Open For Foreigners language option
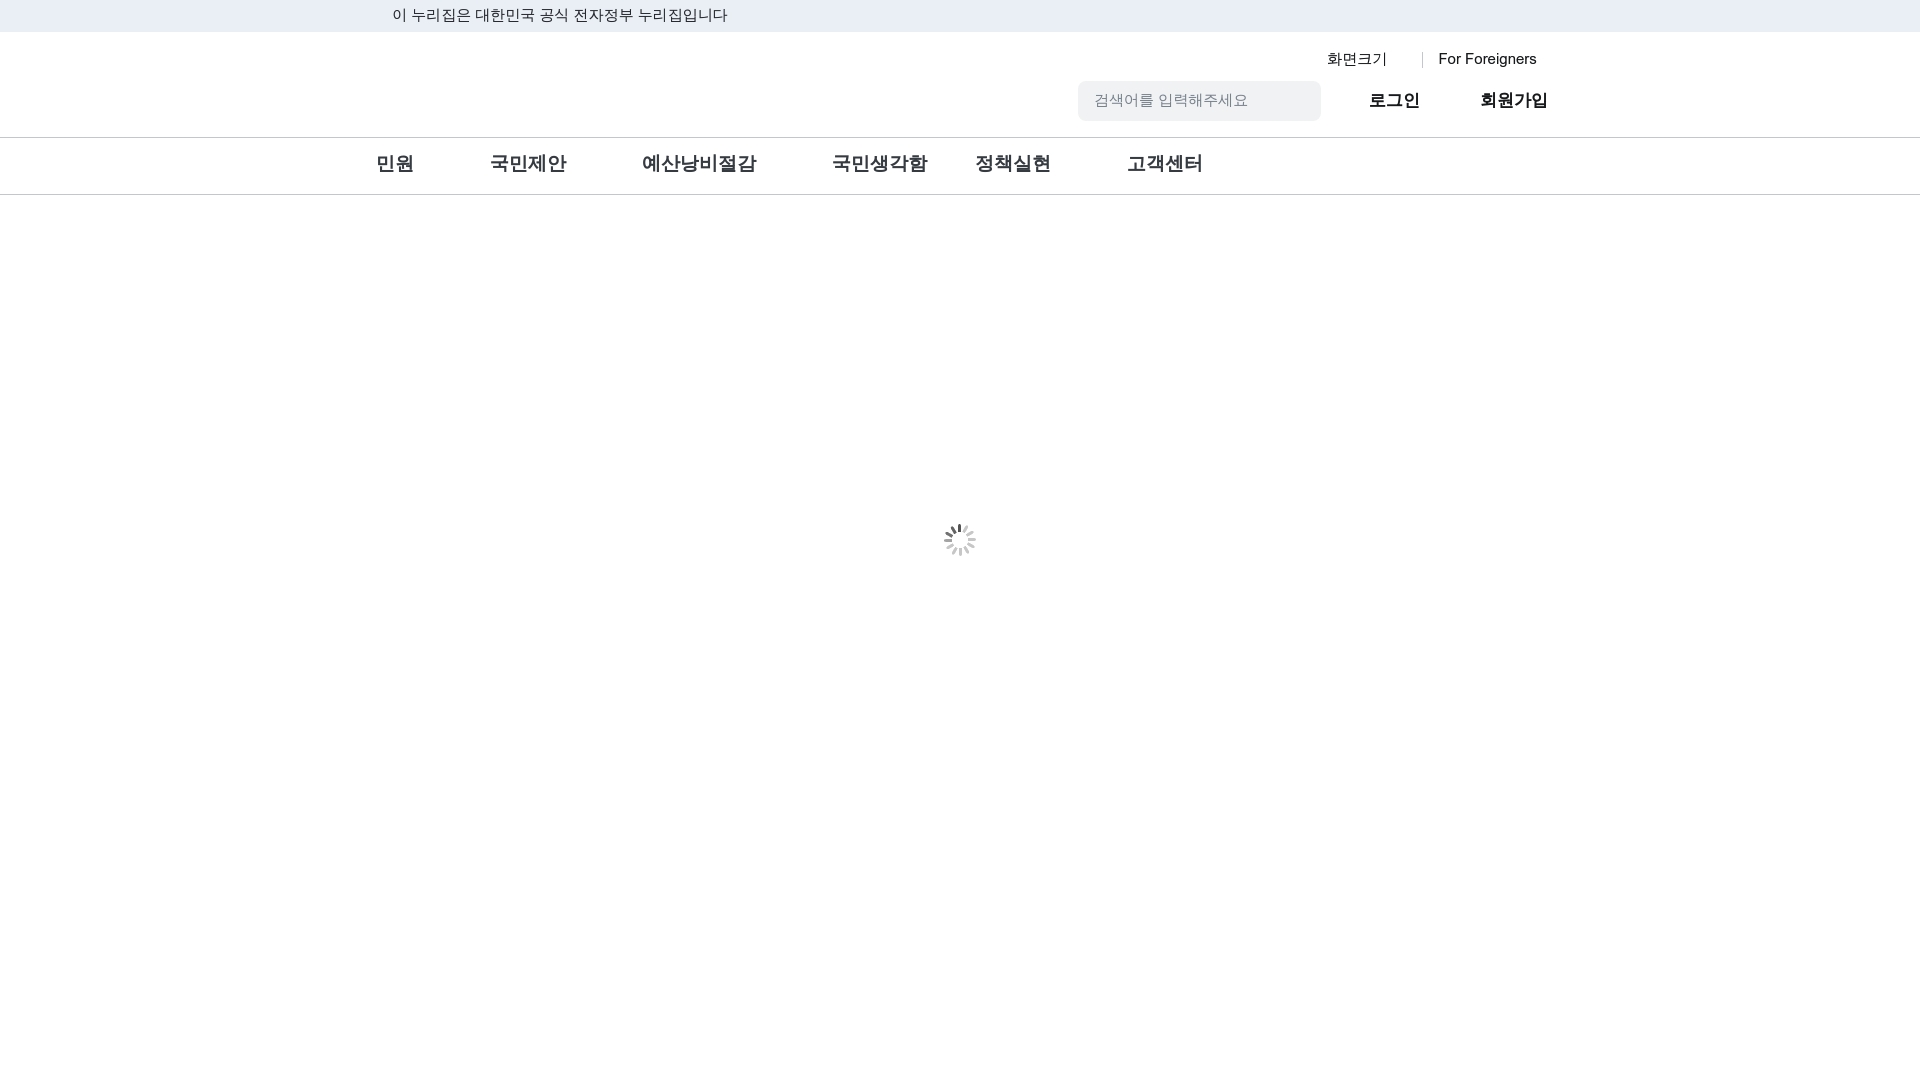The width and height of the screenshot is (1920, 1080). (x=1487, y=59)
